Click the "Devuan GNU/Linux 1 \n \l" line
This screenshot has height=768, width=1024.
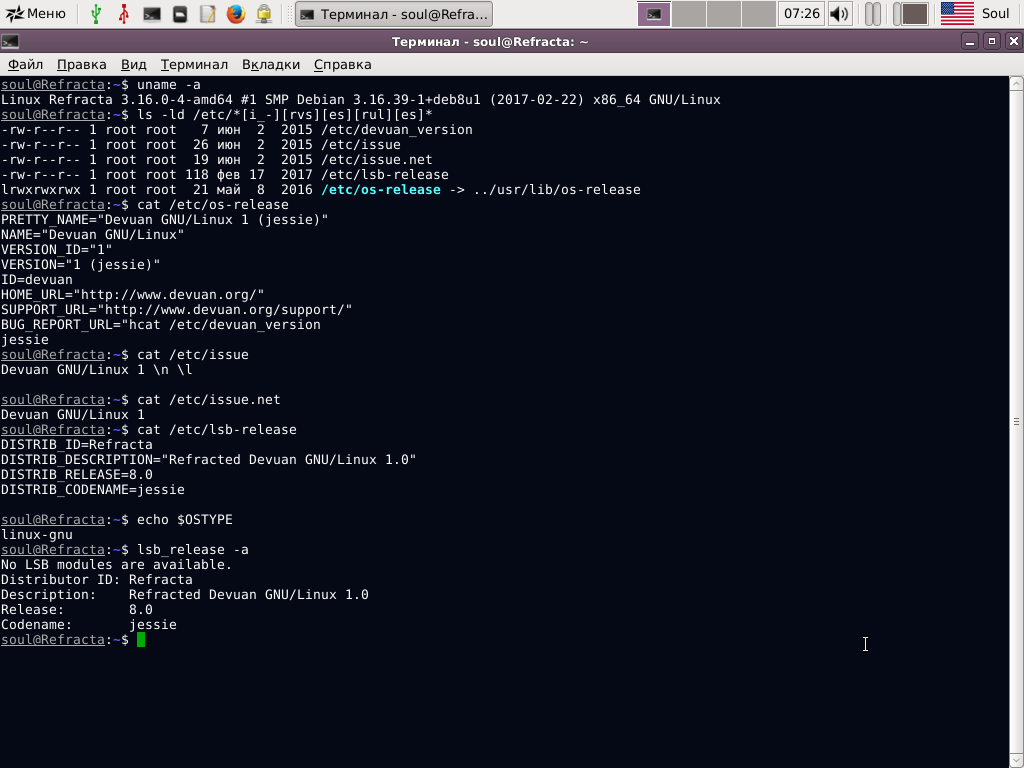point(97,370)
